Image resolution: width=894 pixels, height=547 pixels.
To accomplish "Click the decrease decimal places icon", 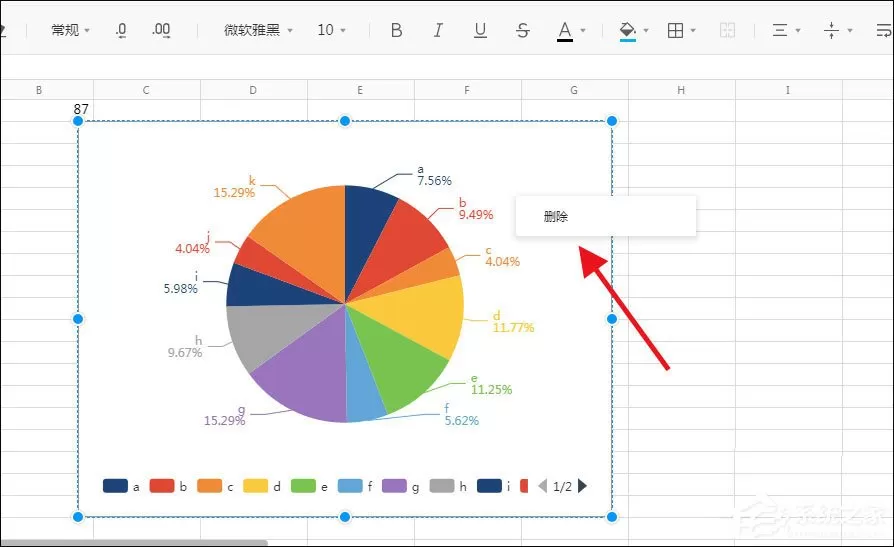I will [x=121, y=30].
